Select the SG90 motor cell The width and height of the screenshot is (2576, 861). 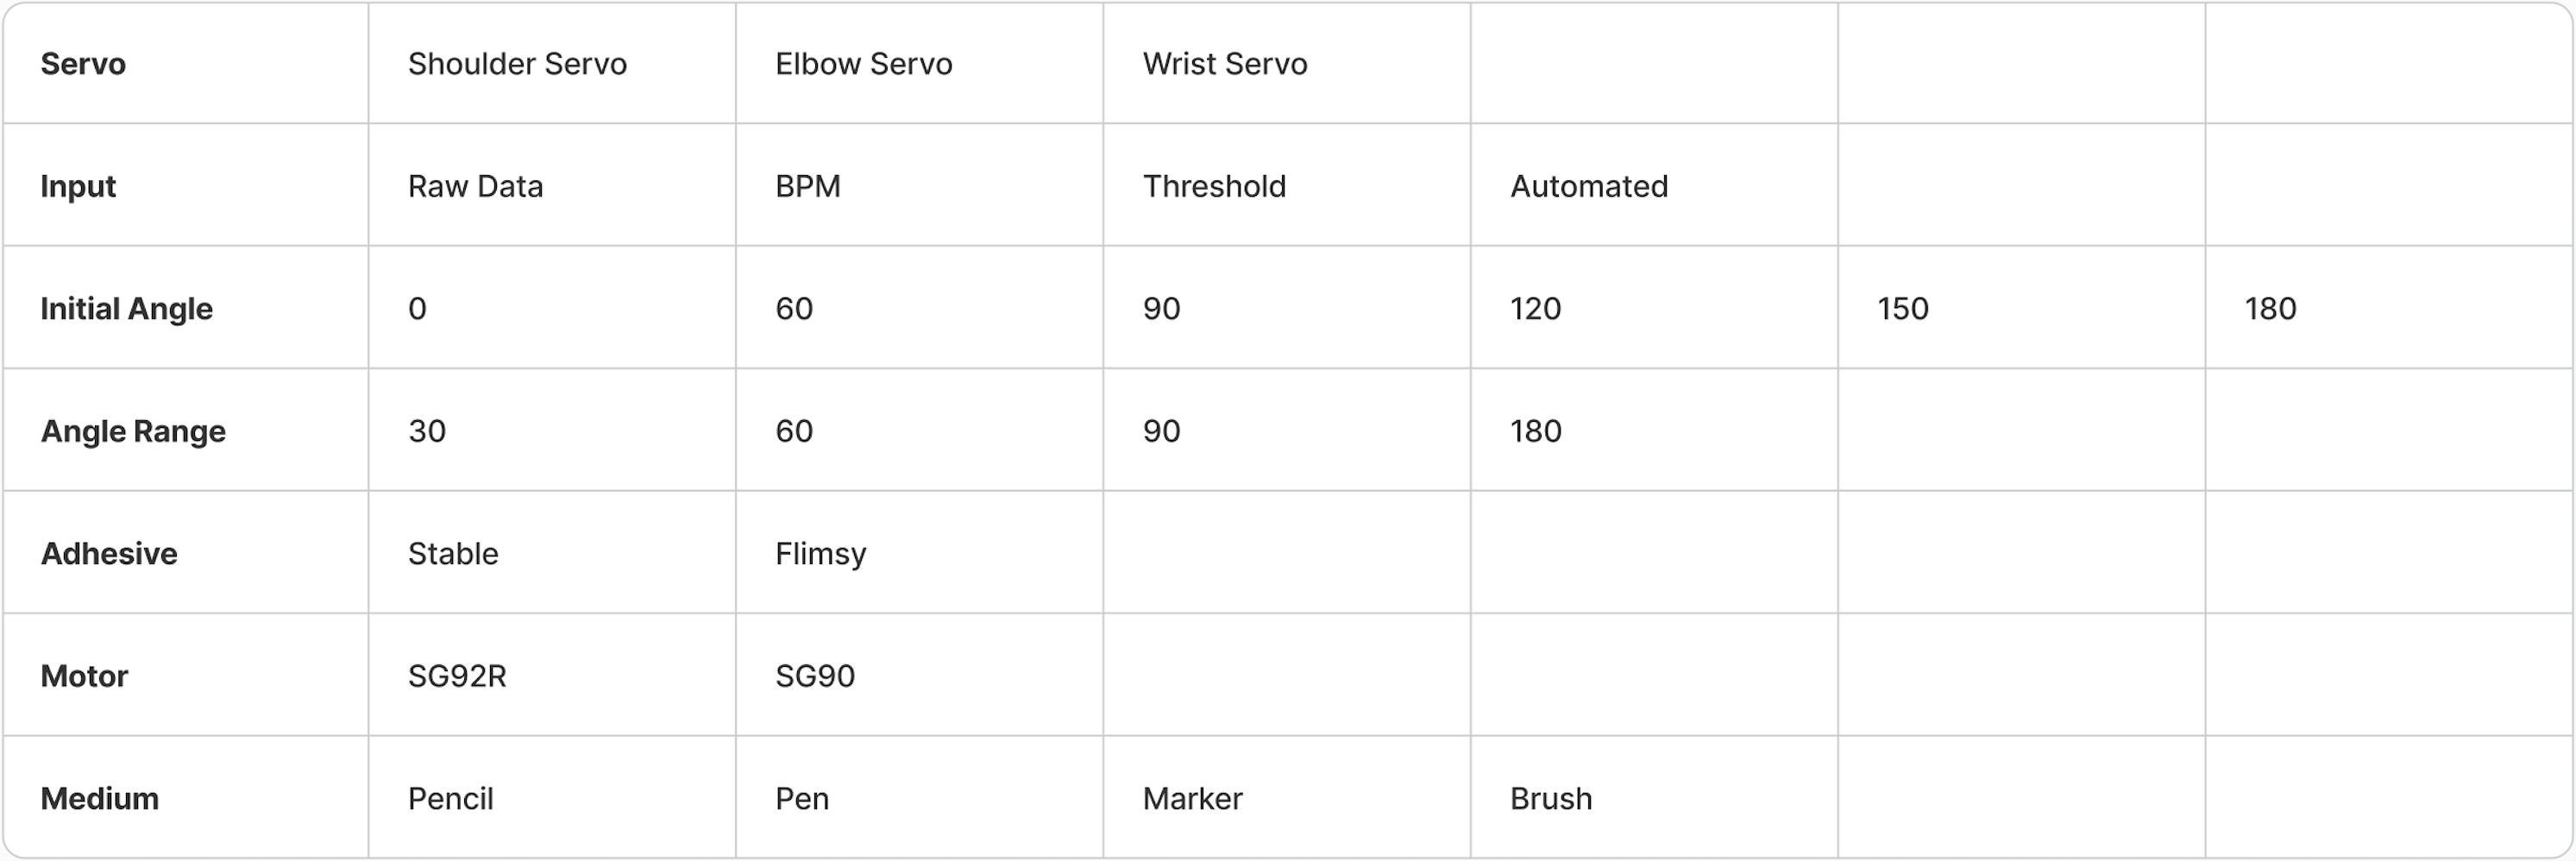click(x=814, y=676)
